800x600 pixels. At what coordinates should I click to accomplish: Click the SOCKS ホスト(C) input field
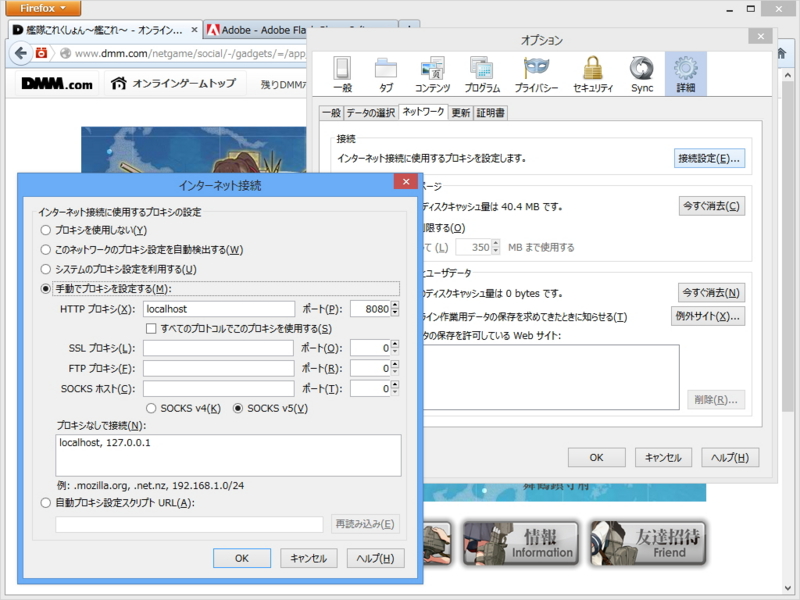pyautogui.click(x=219, y=388)
